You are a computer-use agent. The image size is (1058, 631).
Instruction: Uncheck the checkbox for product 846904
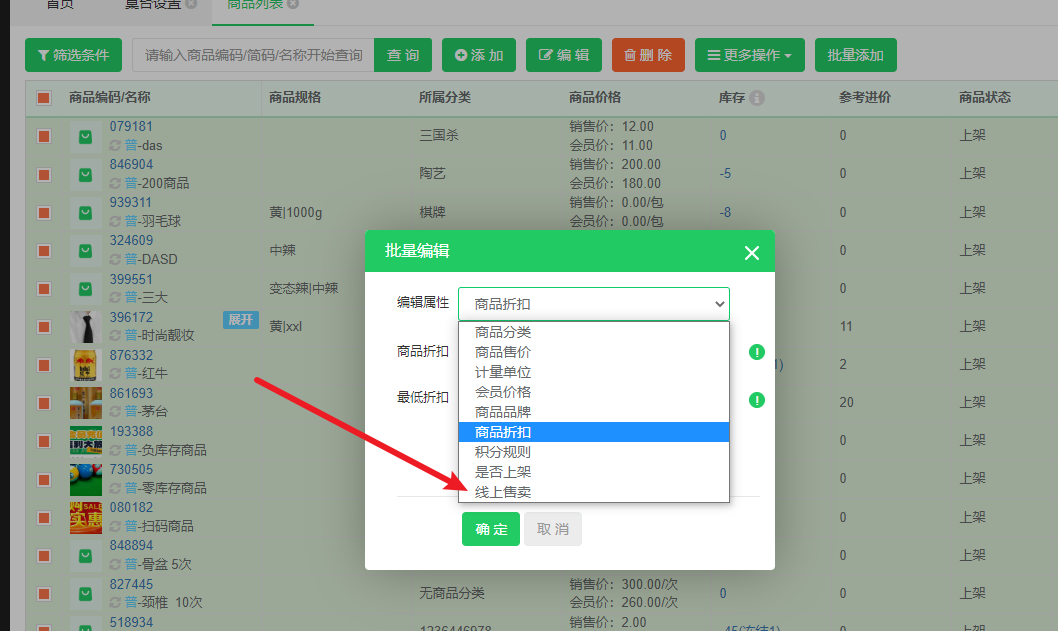click(x=44, y=174)
